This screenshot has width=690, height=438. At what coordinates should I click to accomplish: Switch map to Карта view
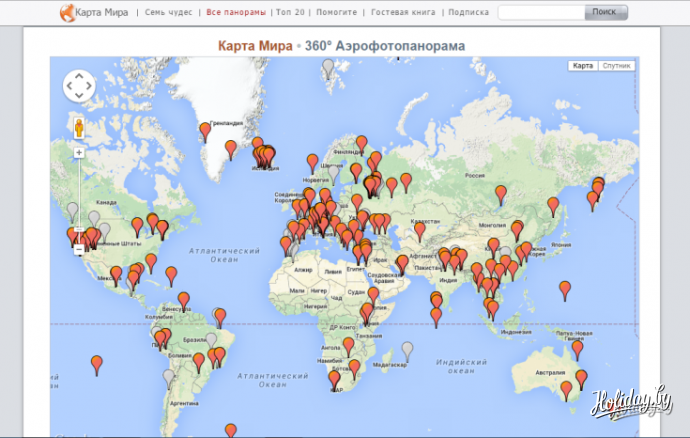pos(582,66)
